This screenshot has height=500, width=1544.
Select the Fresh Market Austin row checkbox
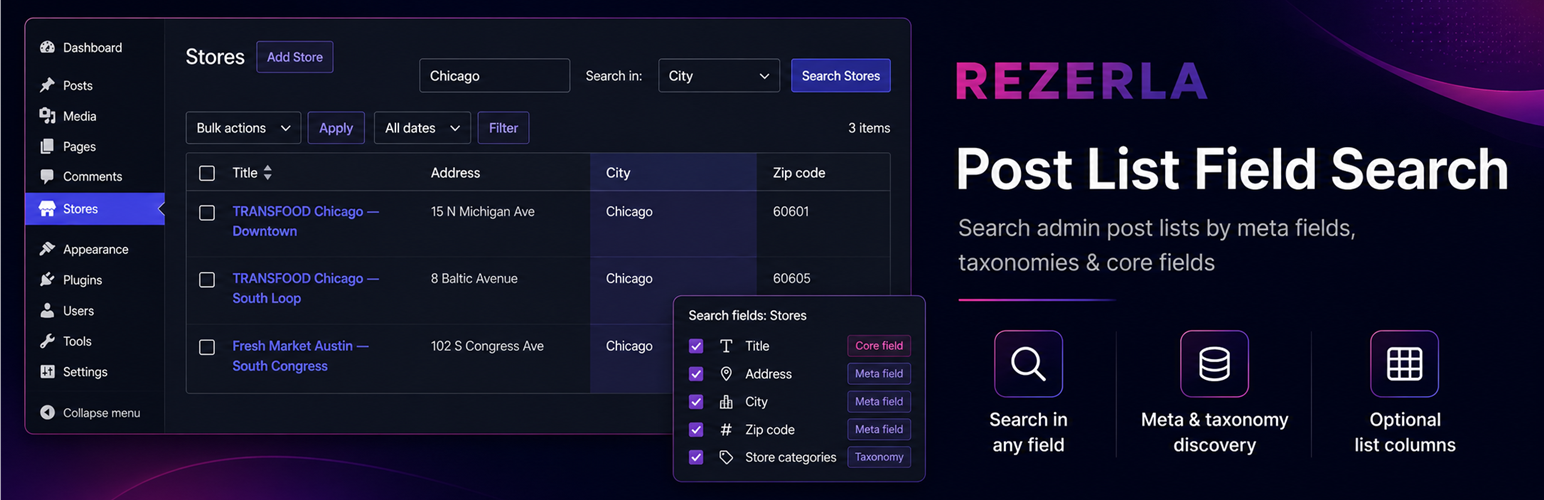[x=207, y=347]
